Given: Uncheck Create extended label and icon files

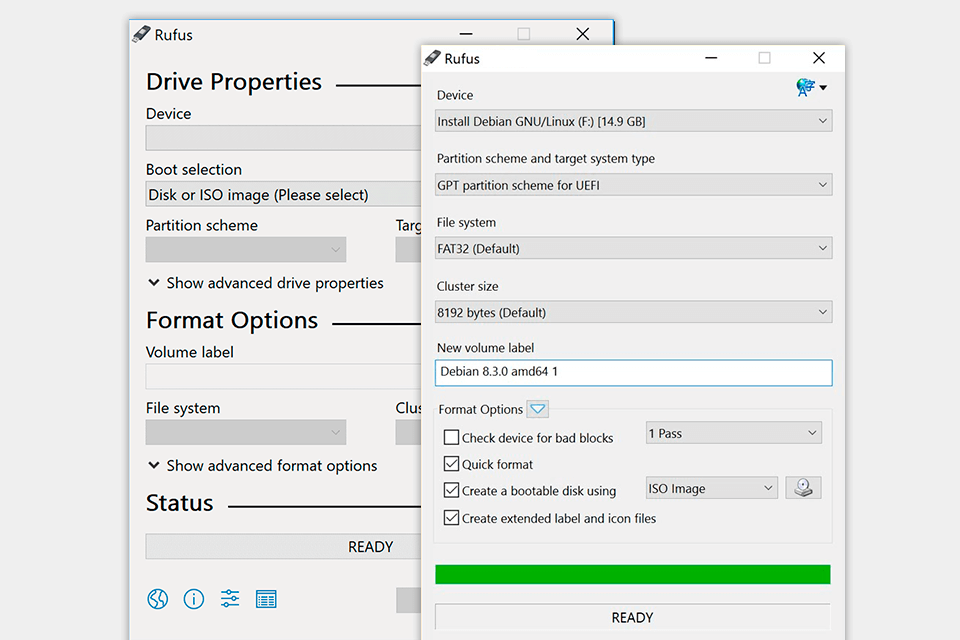Looking at the screenshot, I should tap(451, 518).
